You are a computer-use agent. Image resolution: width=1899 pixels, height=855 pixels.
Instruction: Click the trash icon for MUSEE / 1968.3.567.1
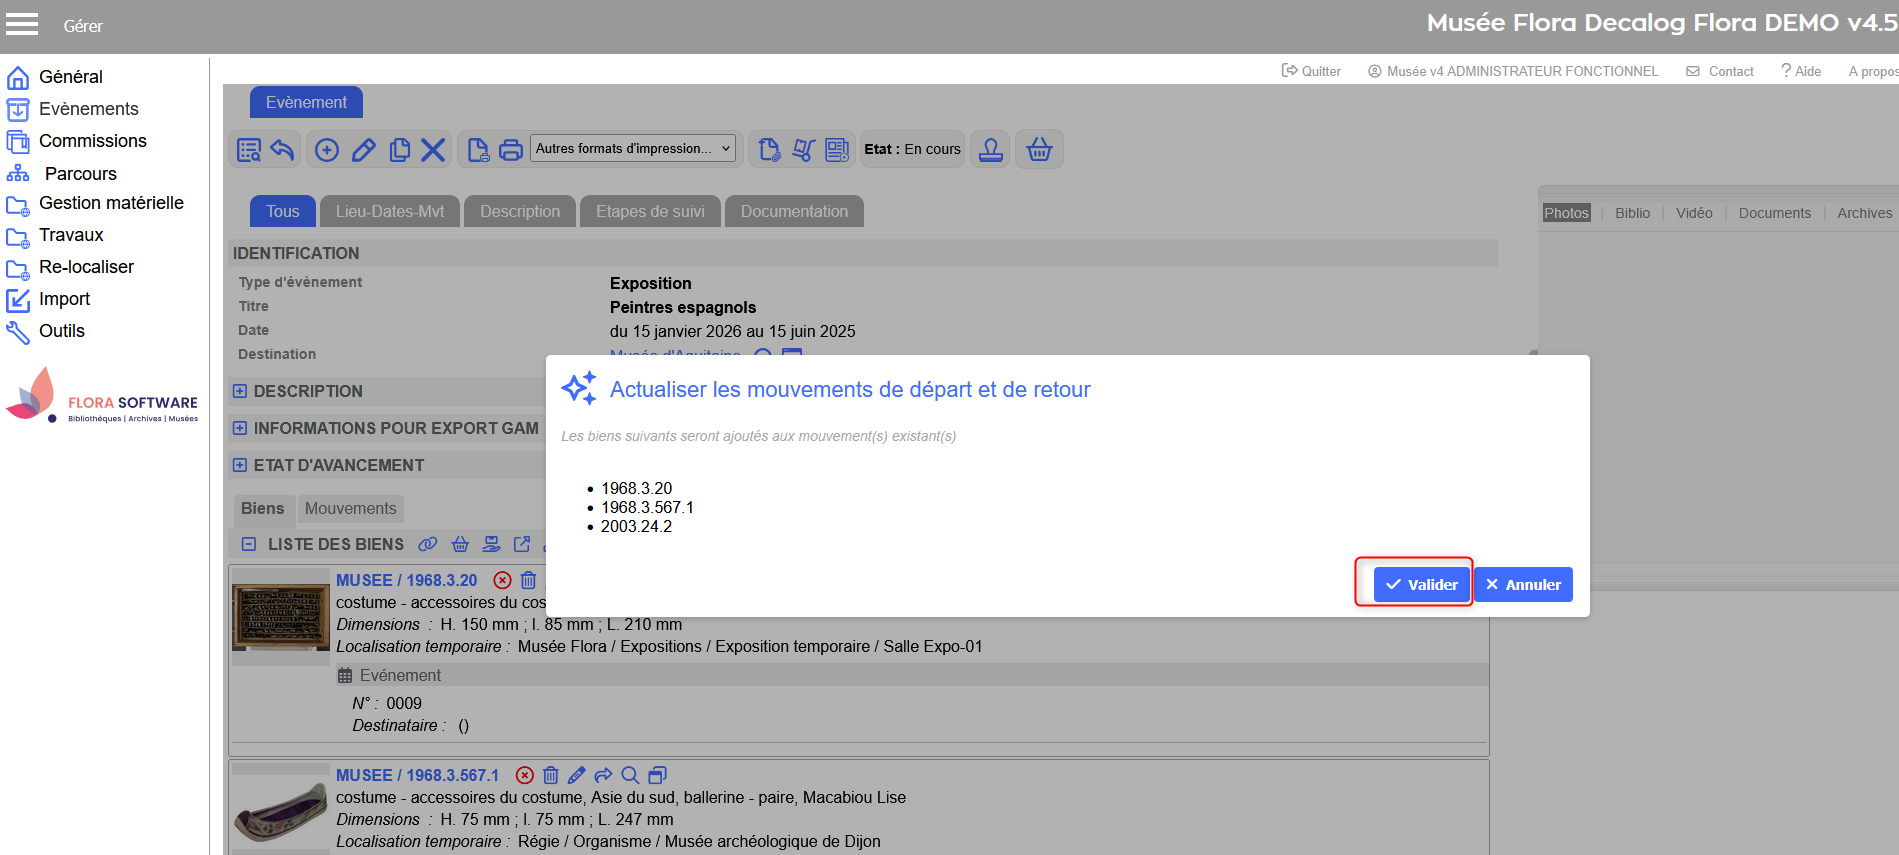coord(551,775)
